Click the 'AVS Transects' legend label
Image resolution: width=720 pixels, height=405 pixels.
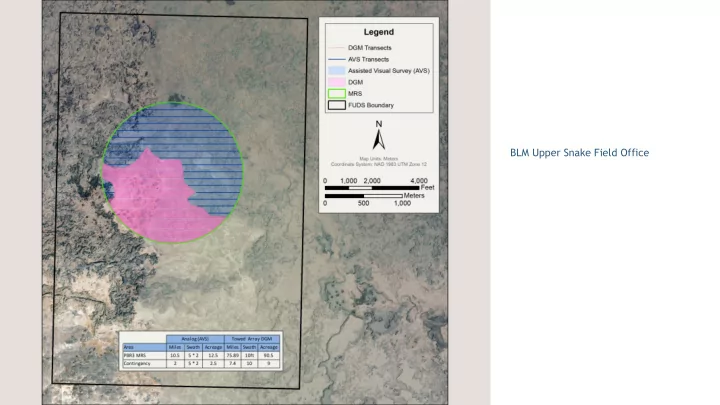[368, 59]
